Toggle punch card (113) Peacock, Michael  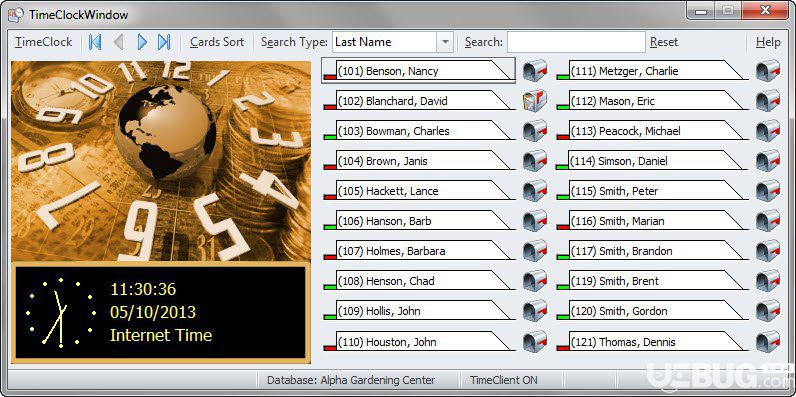click(652, 130)
